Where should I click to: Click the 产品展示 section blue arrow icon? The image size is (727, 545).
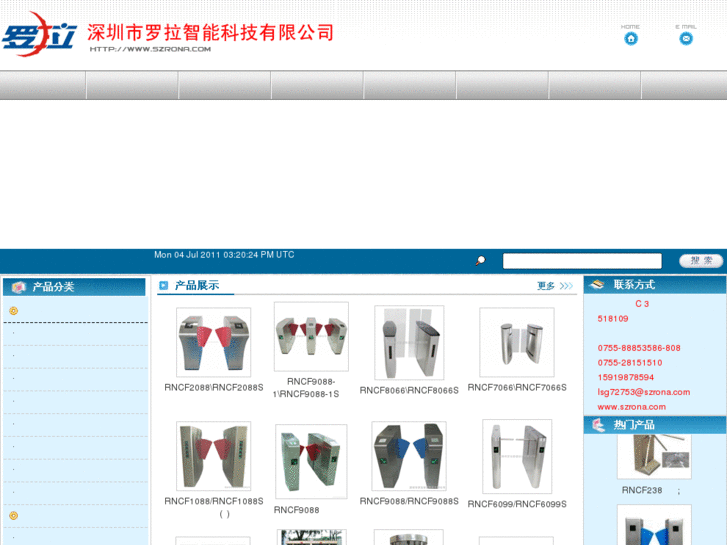[163, 285]
